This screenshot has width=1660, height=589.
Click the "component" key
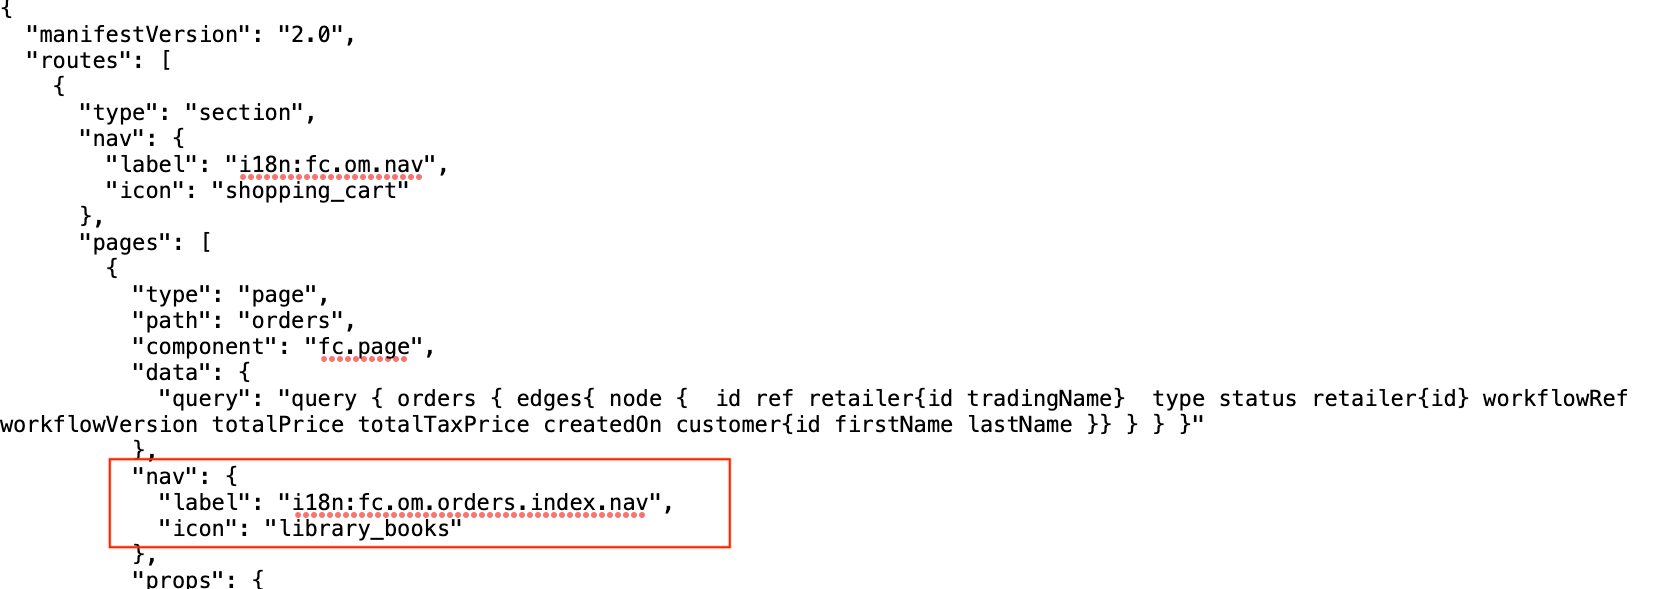205,346
